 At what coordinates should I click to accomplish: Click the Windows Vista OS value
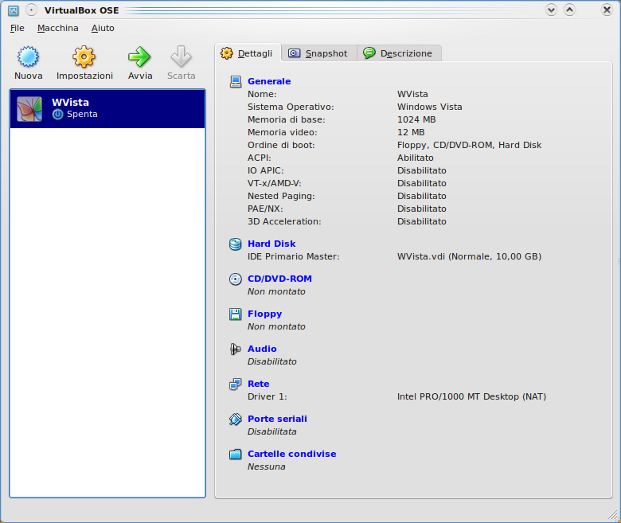430,107
